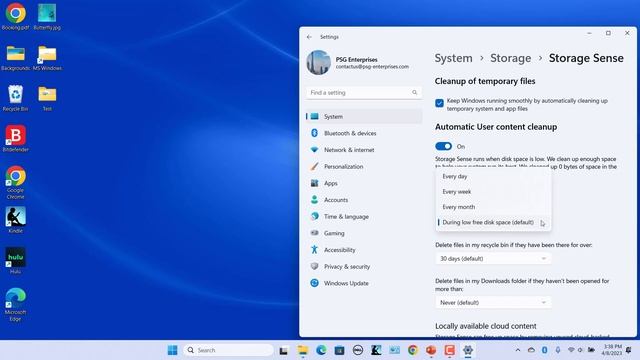Open Privacy & security settings
Viewport: 640px width, 360px height.
point(364,267)
